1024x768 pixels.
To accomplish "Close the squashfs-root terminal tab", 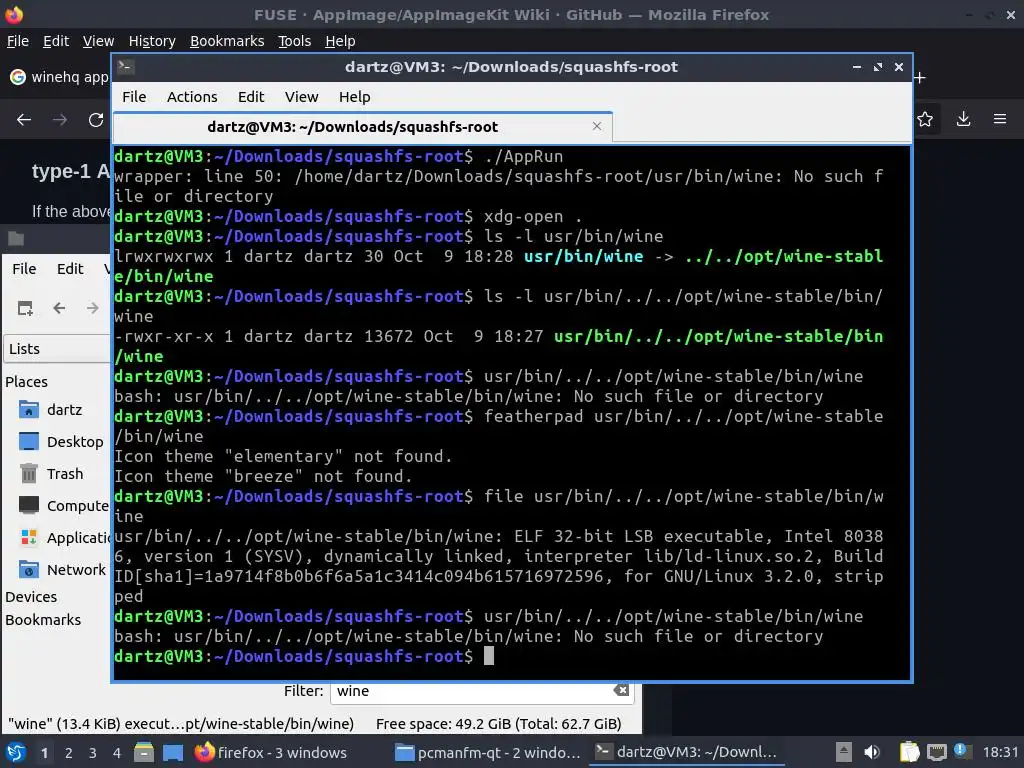I will [x=597, y=126].
